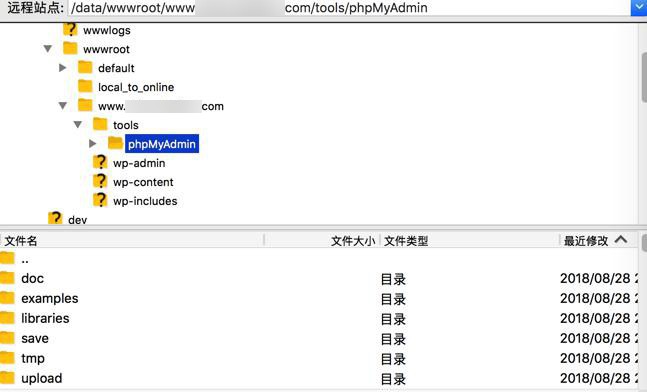Click the 目录 type cell in doc row
The image size is (647, 392).
point(393,279)
